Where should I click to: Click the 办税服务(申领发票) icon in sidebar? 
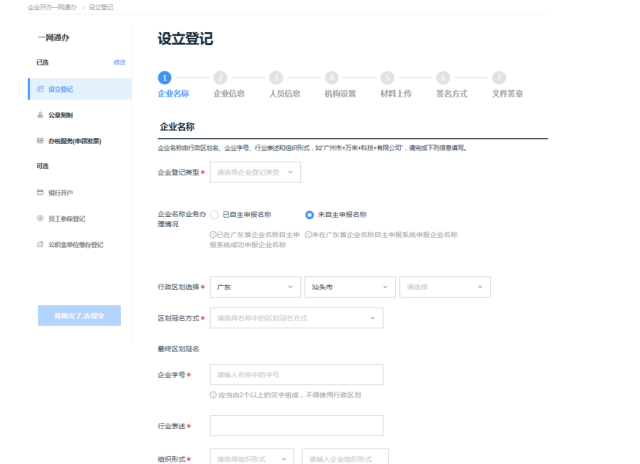click(x=40, y=141)
